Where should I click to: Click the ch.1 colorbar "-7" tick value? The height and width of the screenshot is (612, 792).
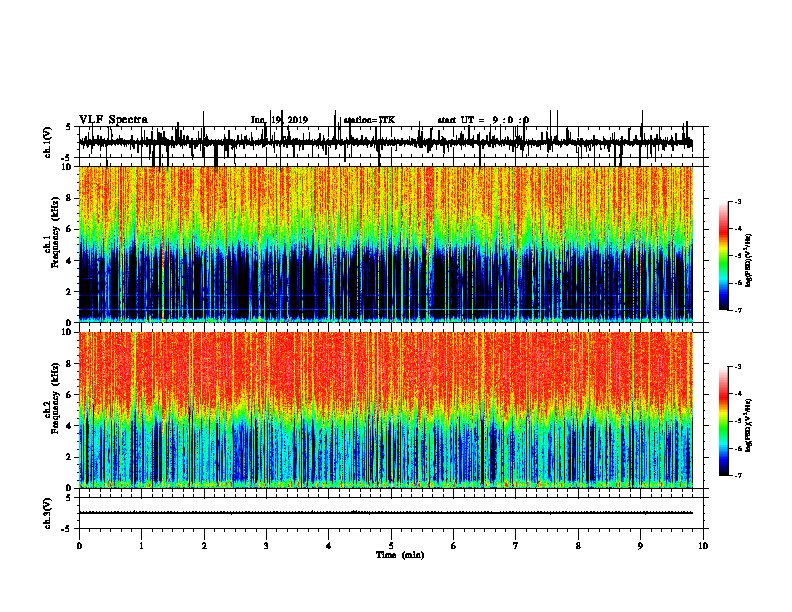coord(738,310)
